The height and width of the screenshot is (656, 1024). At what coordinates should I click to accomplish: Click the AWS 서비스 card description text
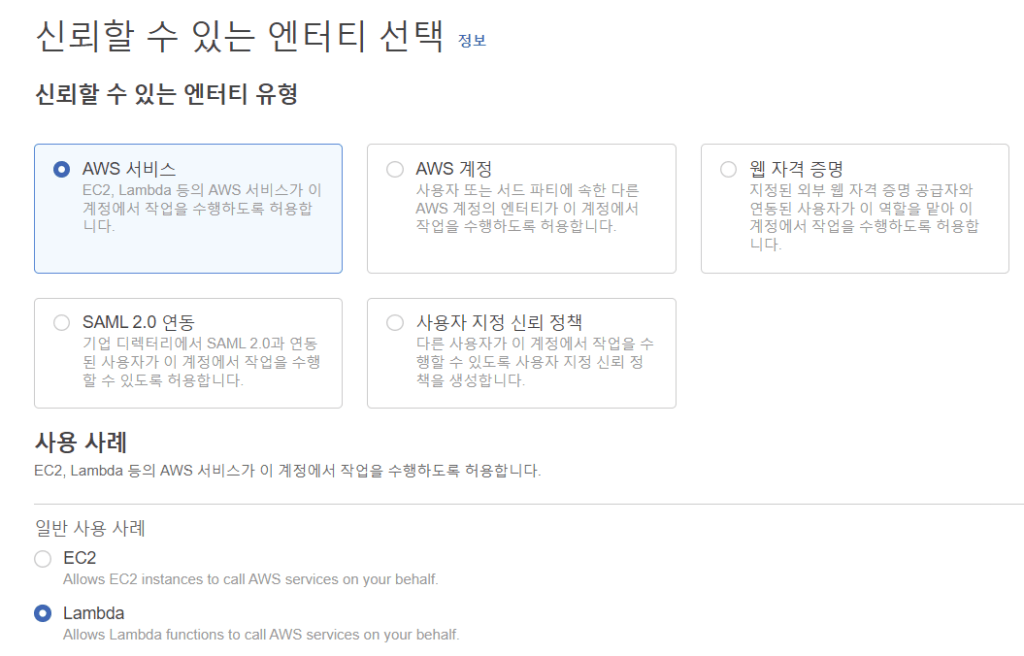coord(201,208)
